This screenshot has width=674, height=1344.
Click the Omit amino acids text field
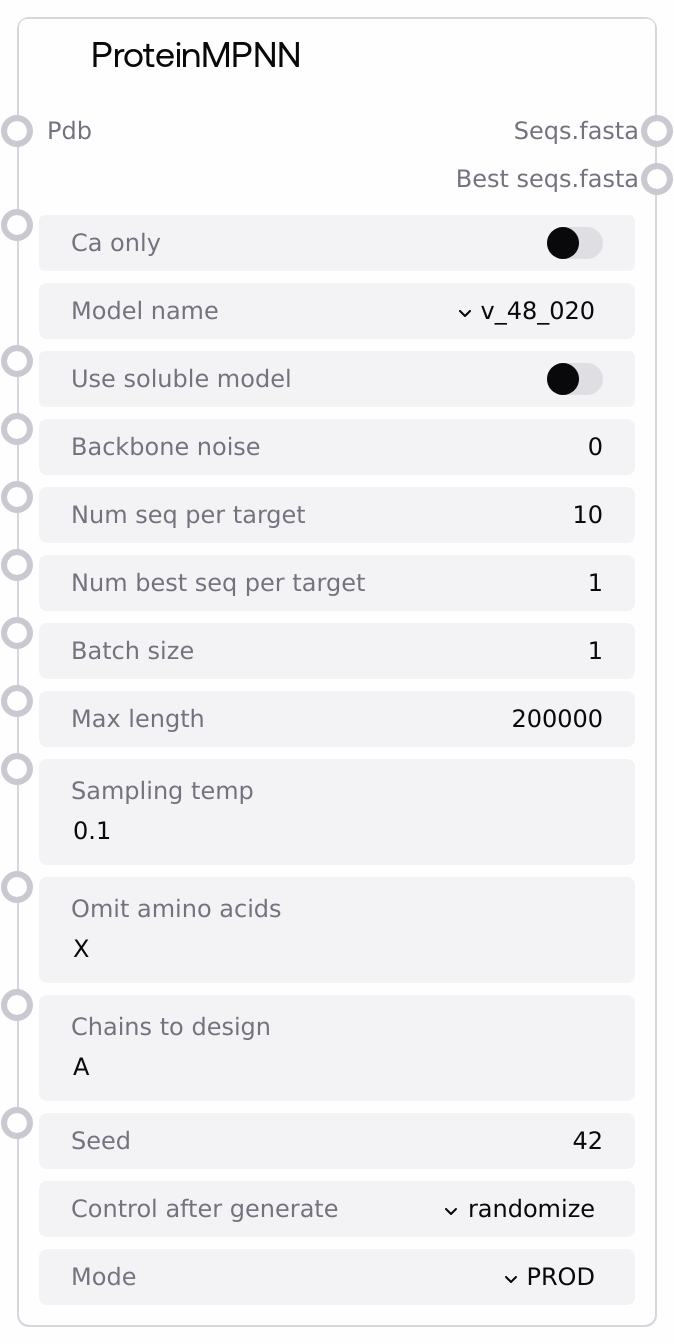pyautogui.click(x=336, y=948)
